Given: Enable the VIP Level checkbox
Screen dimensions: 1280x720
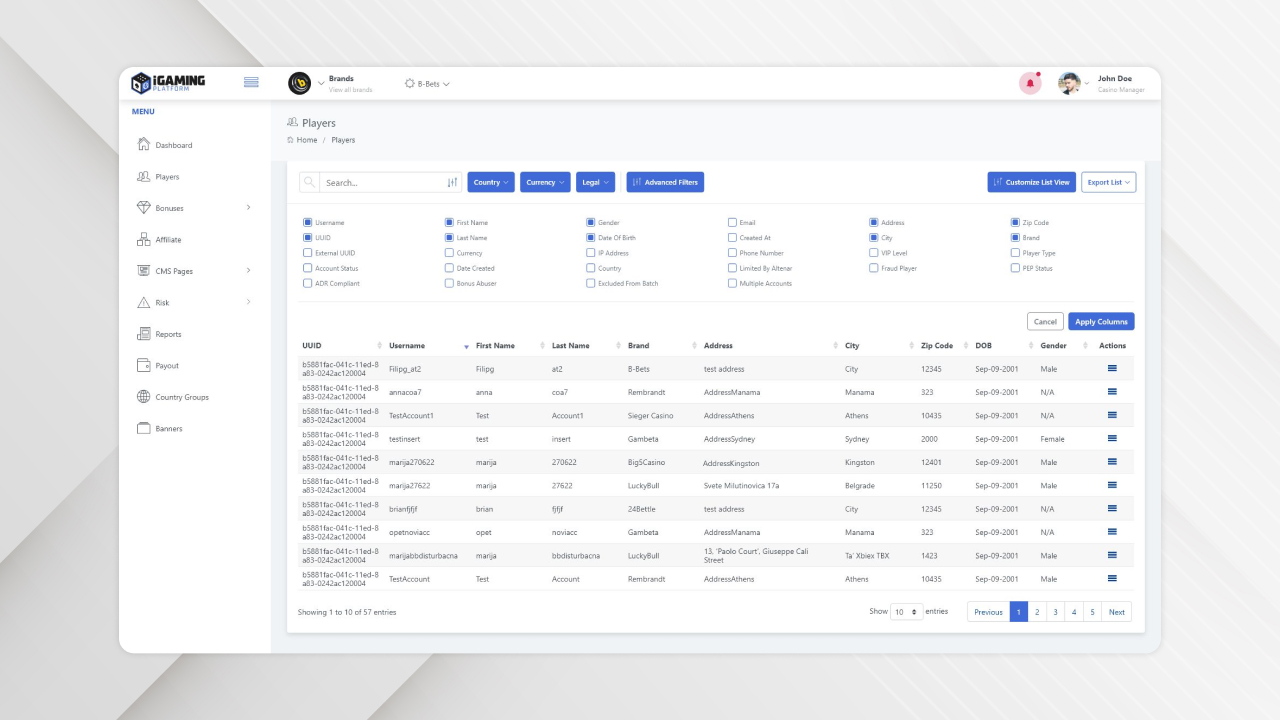Looking at the screenshot, I should click(874, 253).
